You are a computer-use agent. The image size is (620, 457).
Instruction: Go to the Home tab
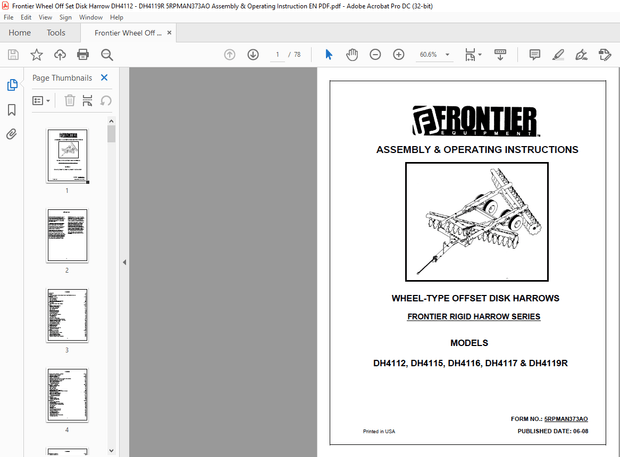pos(19,33)
